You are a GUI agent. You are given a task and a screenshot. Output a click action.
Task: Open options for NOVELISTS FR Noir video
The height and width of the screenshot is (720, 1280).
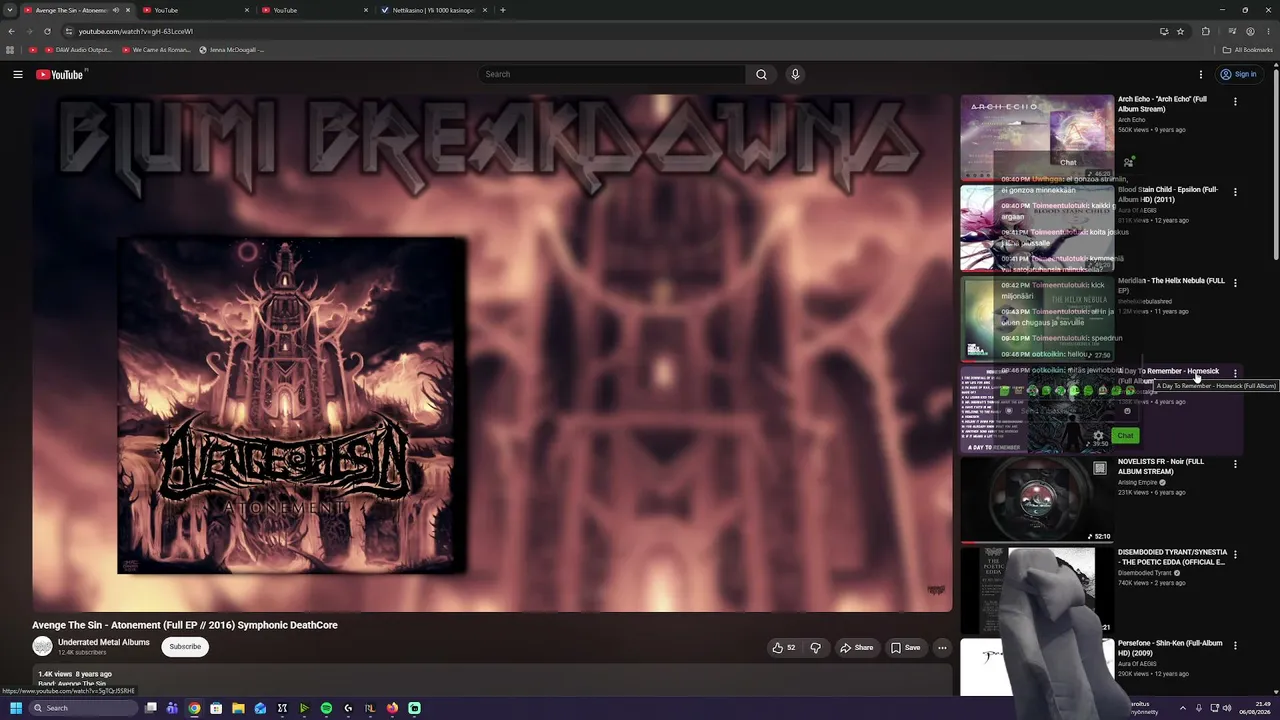click(x=1235, y=464)
